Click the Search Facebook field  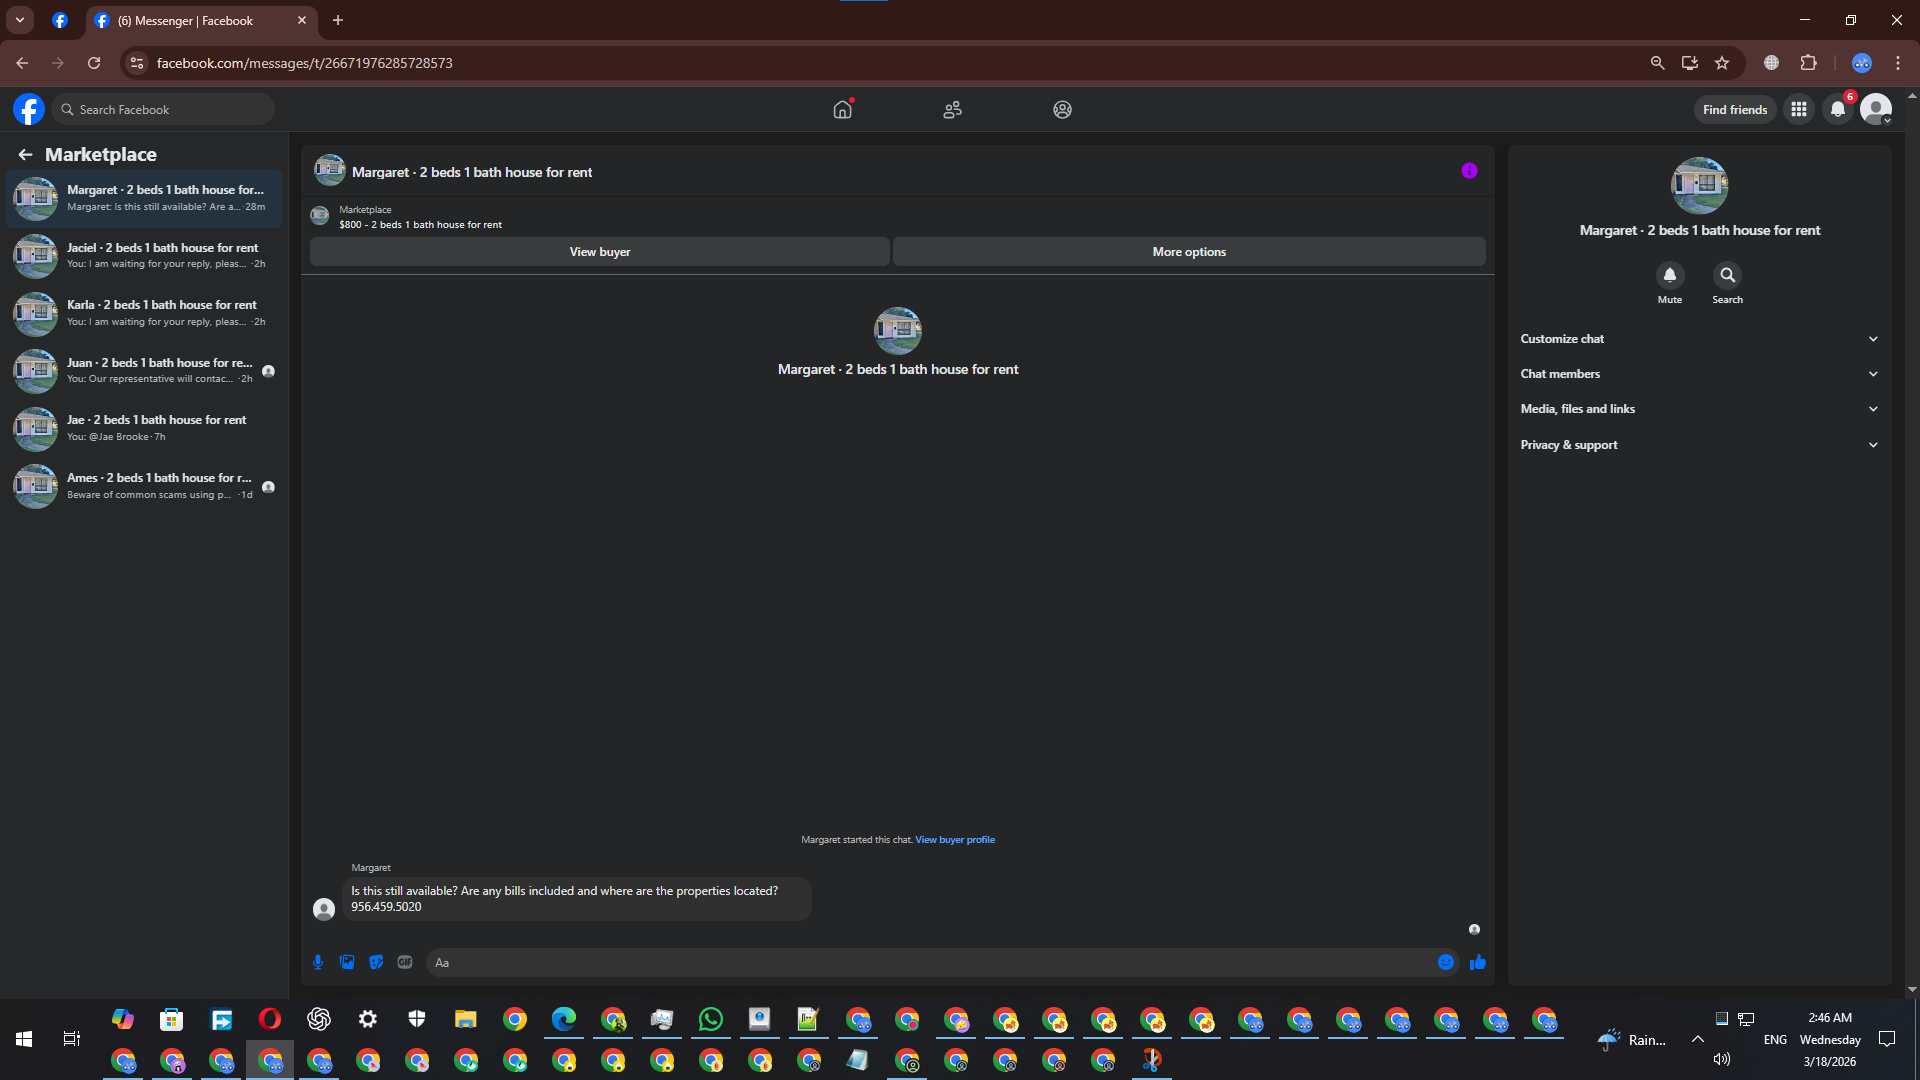(x=164, y=109)
